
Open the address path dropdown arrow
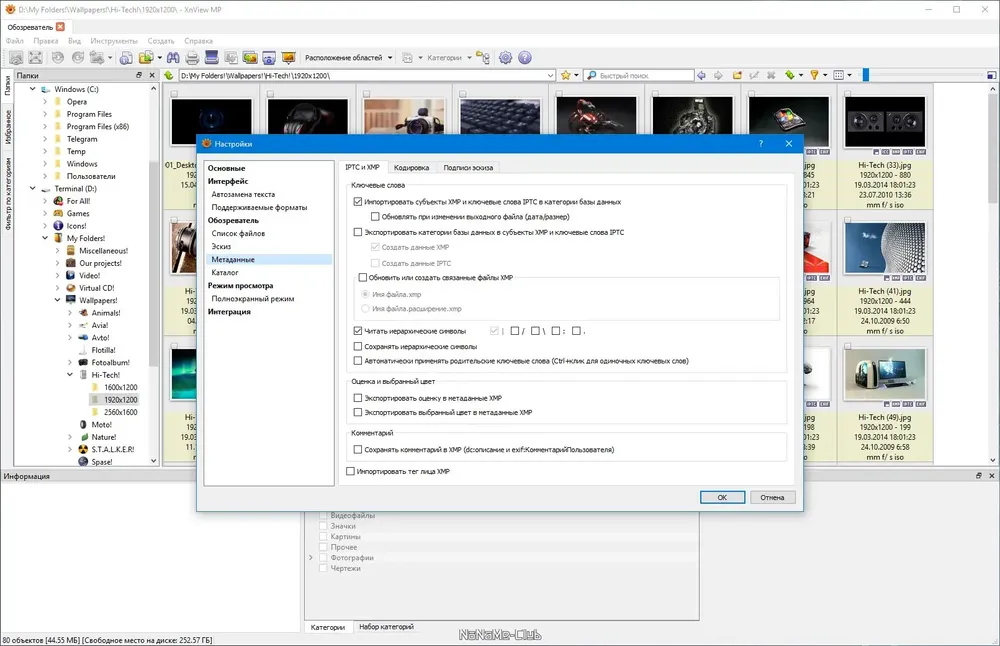(x=550, y=75)
